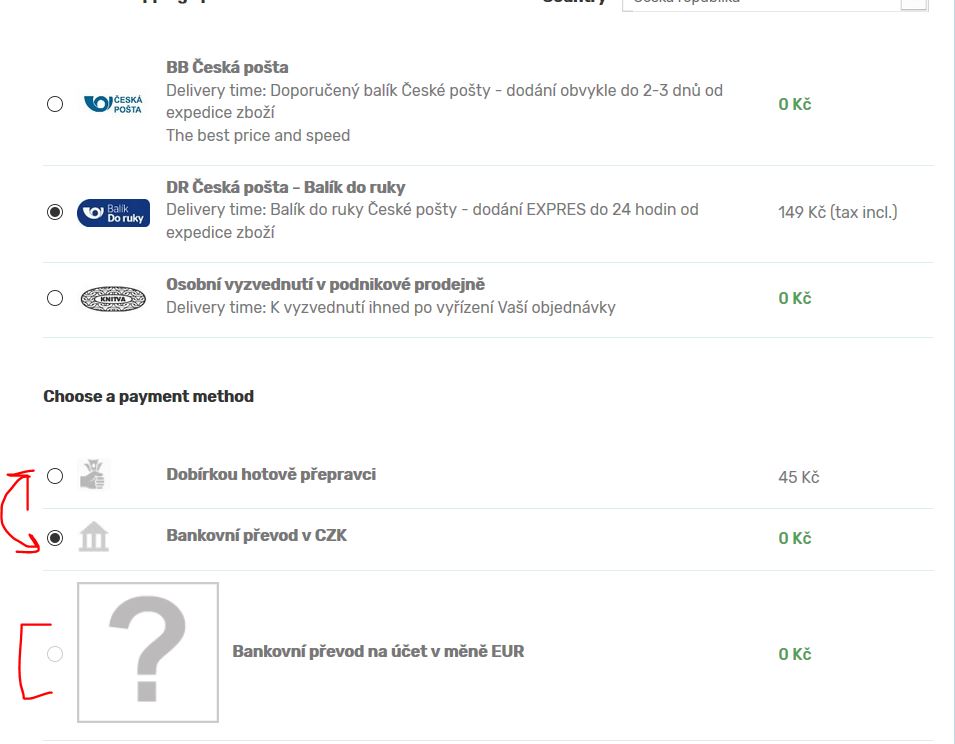Image resolution: width=955 pixels, height=744 pixels.
Task: Click Osobní vyzvednutí v podnikové prodejně title
Action: (325, 285)
